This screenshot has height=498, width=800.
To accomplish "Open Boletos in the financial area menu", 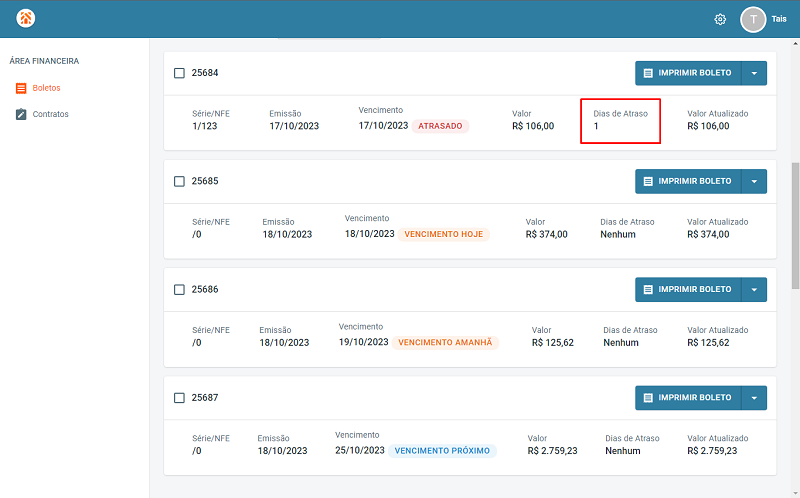I will (46, 88).
